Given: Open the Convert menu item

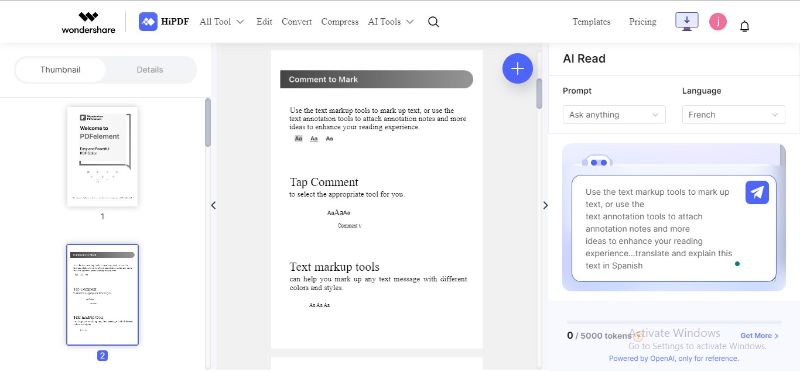Looking at the screenshot, I should [296, 22].
